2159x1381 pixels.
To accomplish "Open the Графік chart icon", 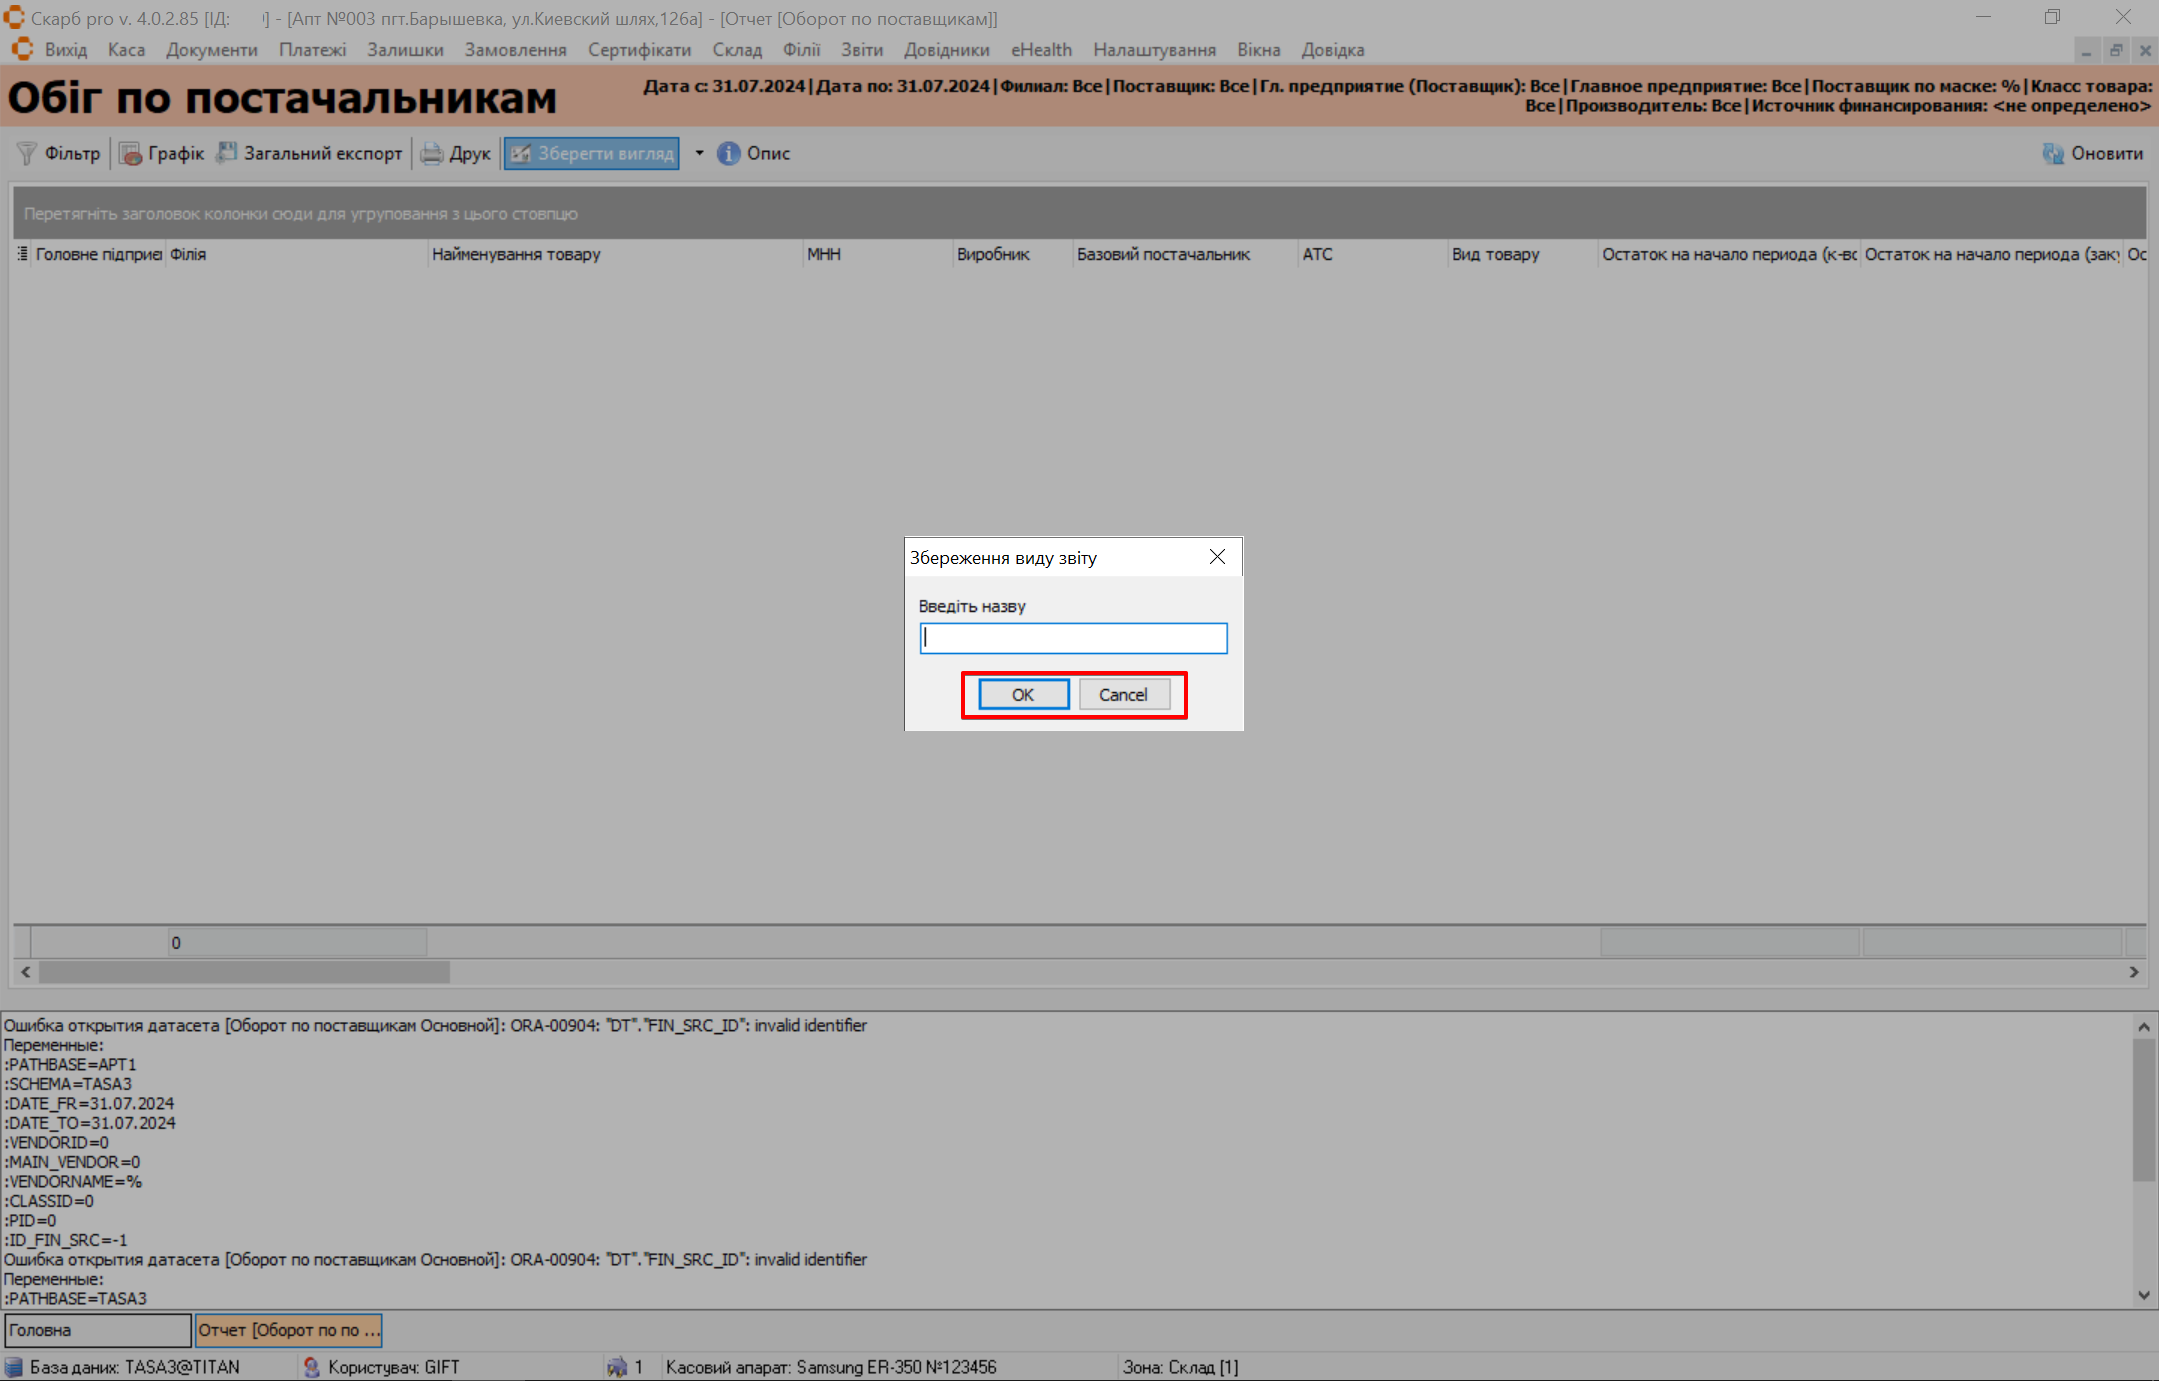I will pyautogui.click(x=130, y=153).
